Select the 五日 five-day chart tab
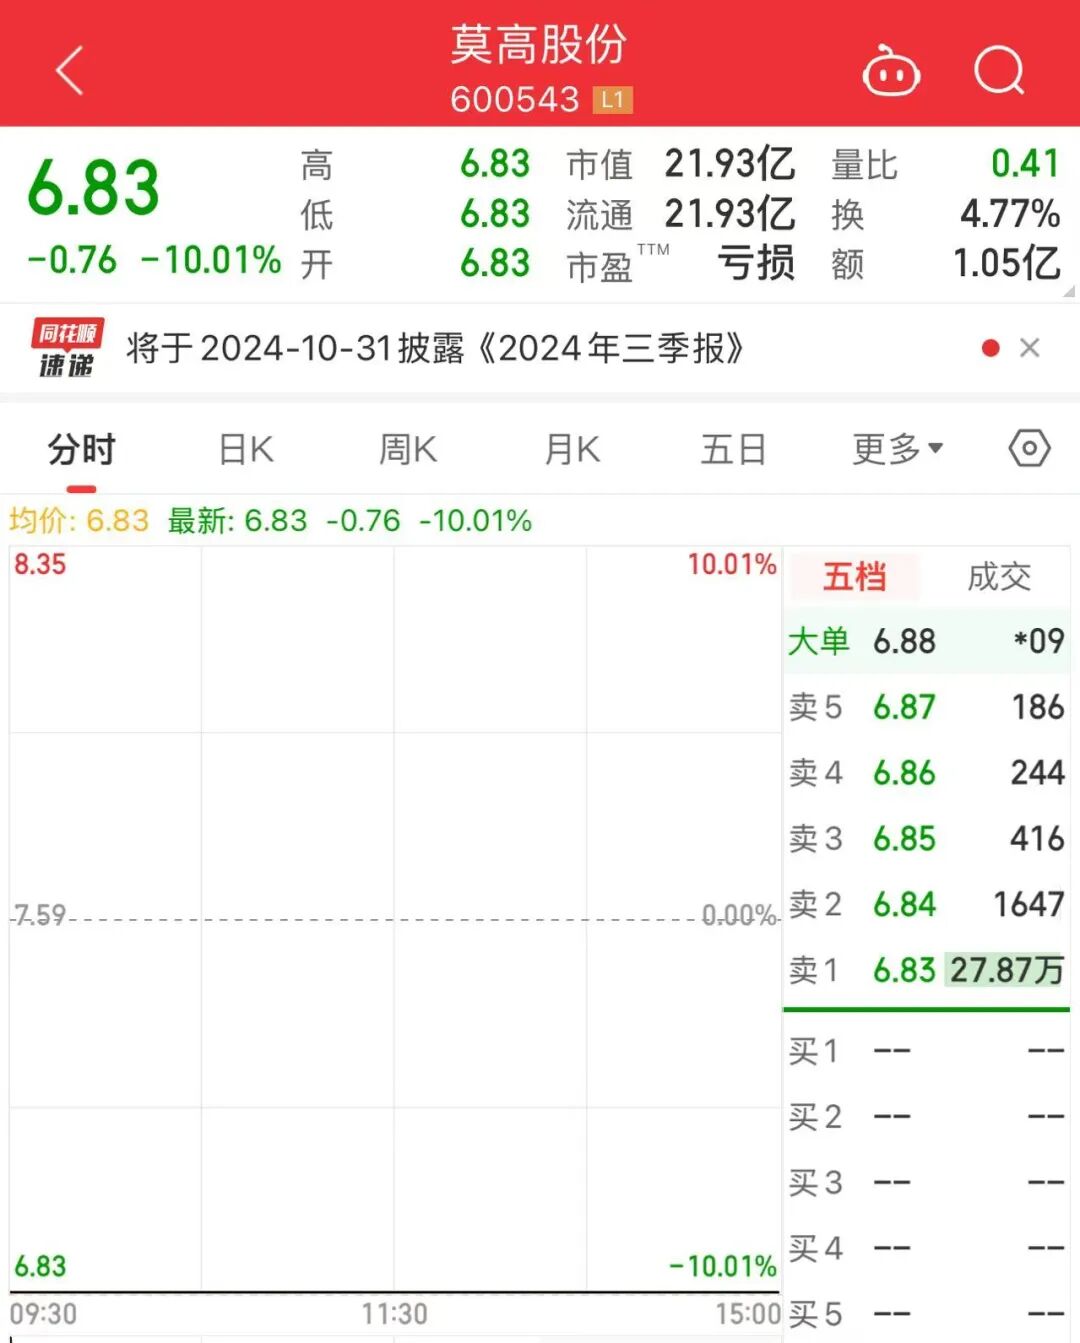 tap(733, 449)
